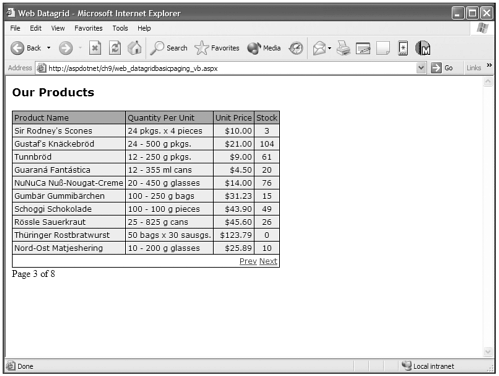The height and width of the screenshot is (376, 499).
Task: Click the Back arrow icon
Action: click(x=17, y=48)
